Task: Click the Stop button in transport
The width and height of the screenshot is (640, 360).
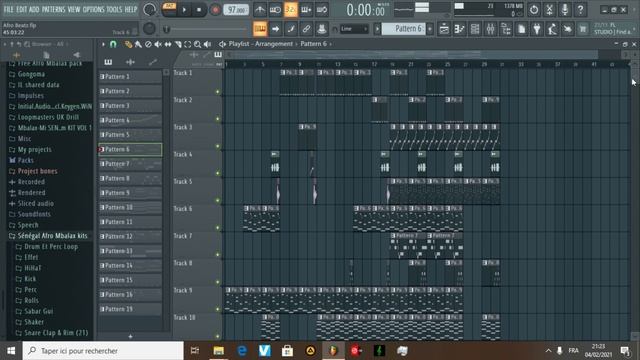Action: tap(199, 10)
